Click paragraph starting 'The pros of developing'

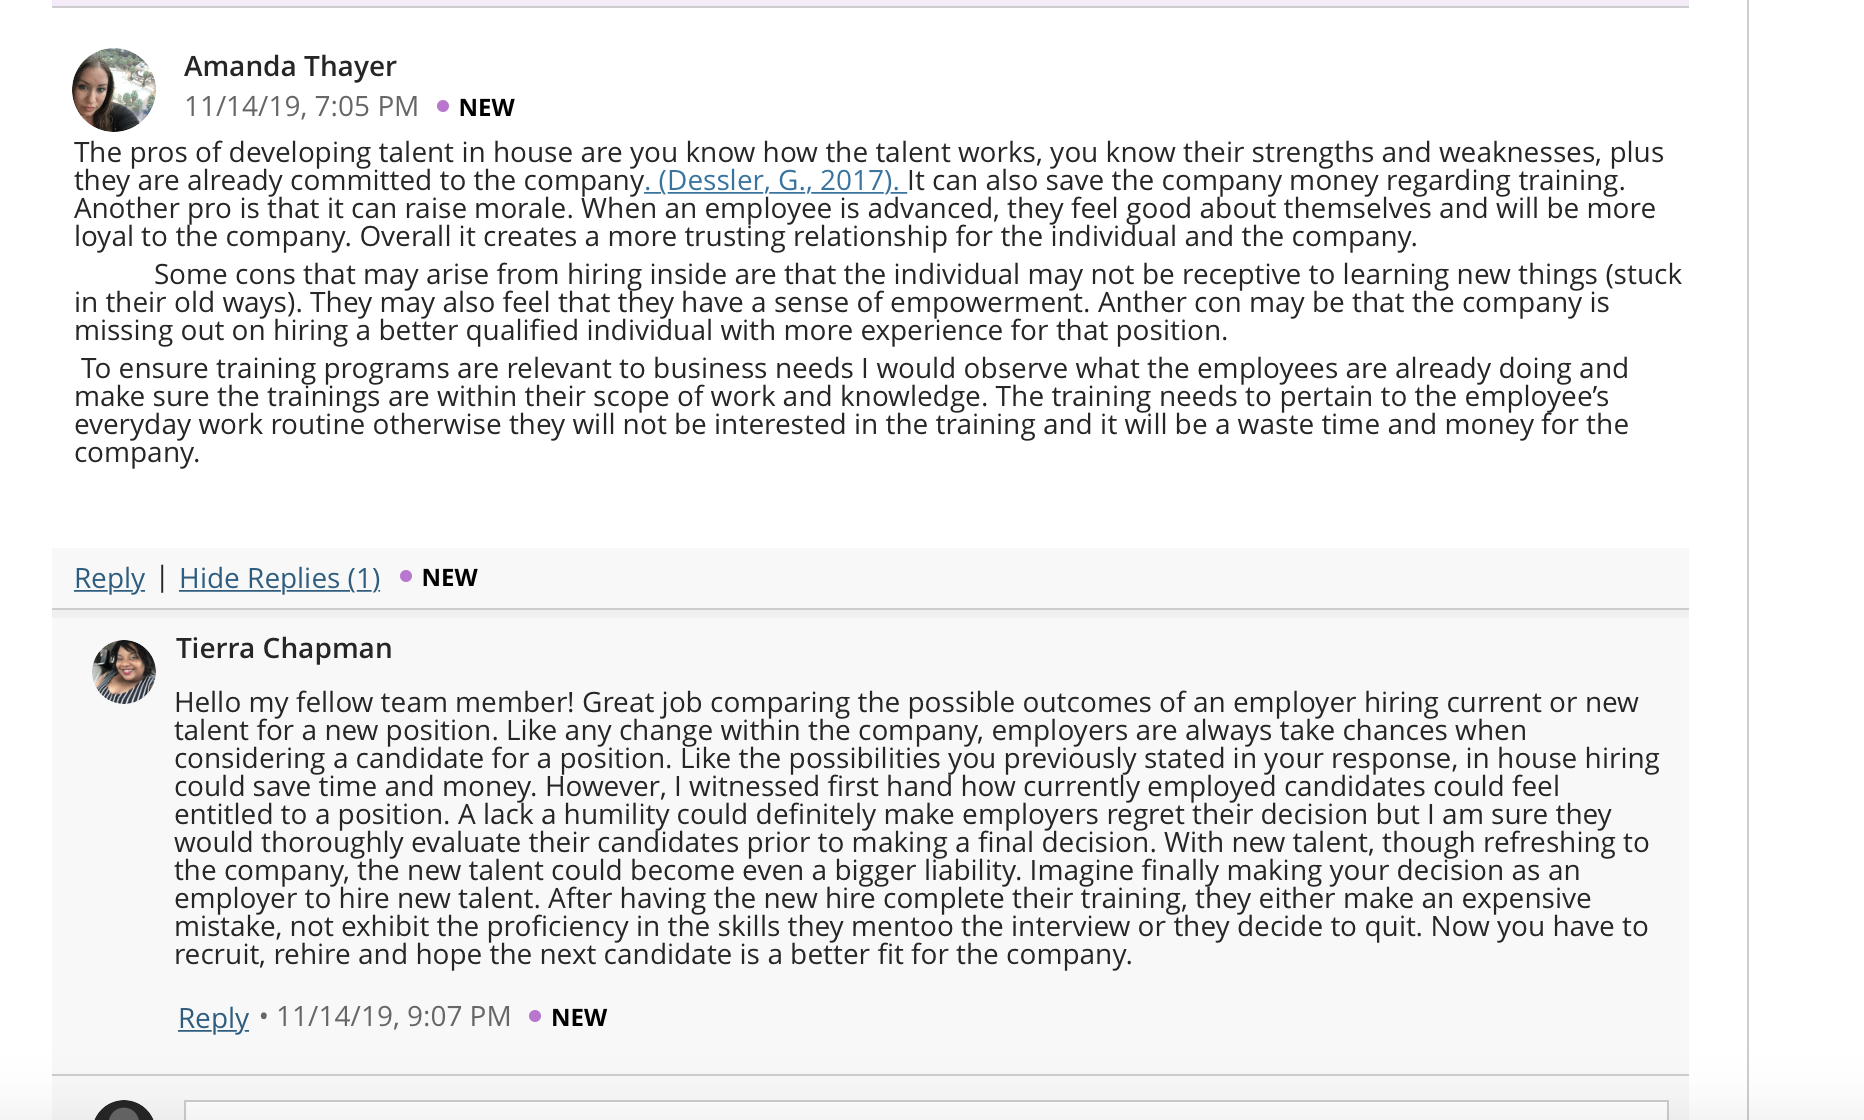tap(869, 194)
